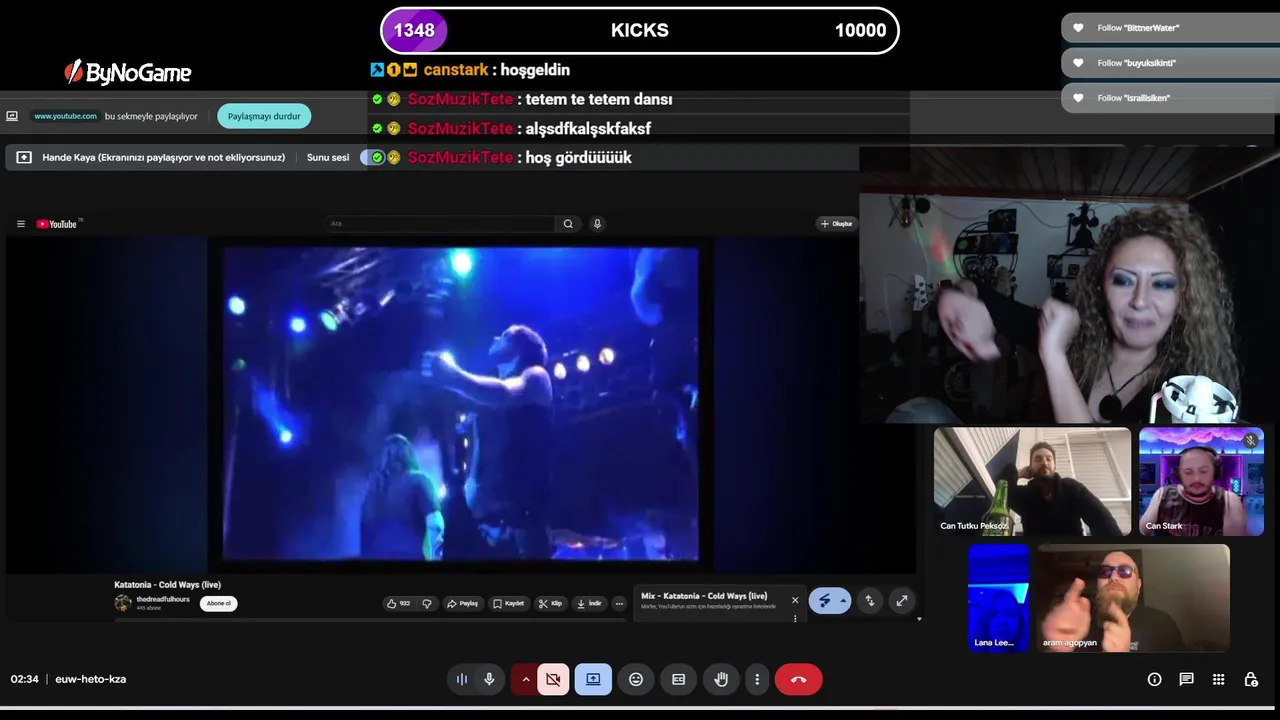
Task: Click chat message 'alşsdfkalşskfaksf'
Action: click(588, 128)
